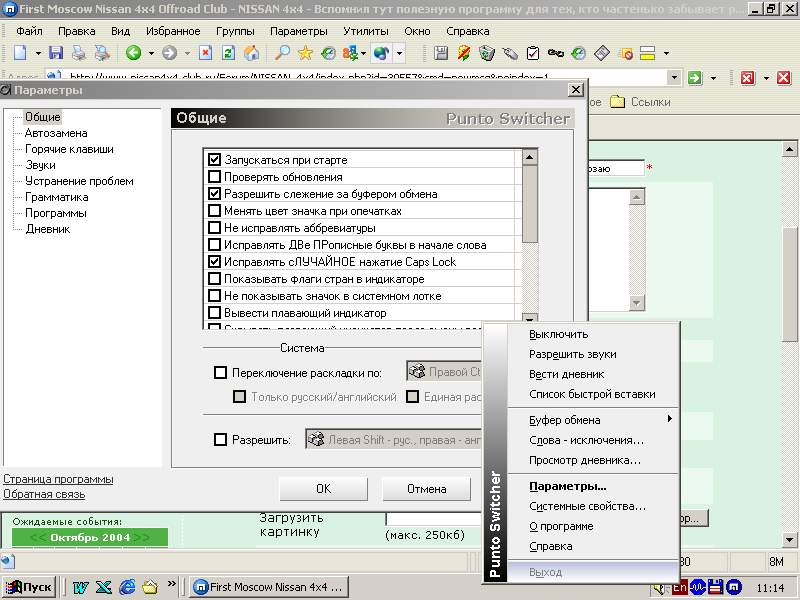Click 'First Moscow Nissan 4x4' taskbar button

click(269, 587)
